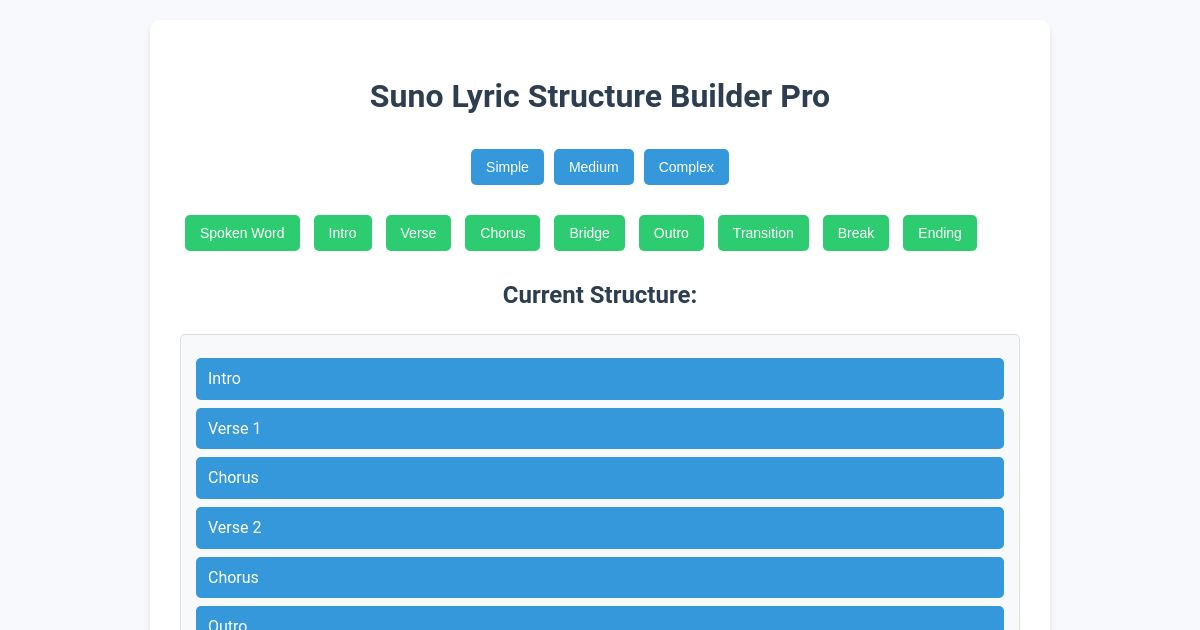Select the Medium structure preset
This screenshot has width=1200, height=630.
(593, 167)
